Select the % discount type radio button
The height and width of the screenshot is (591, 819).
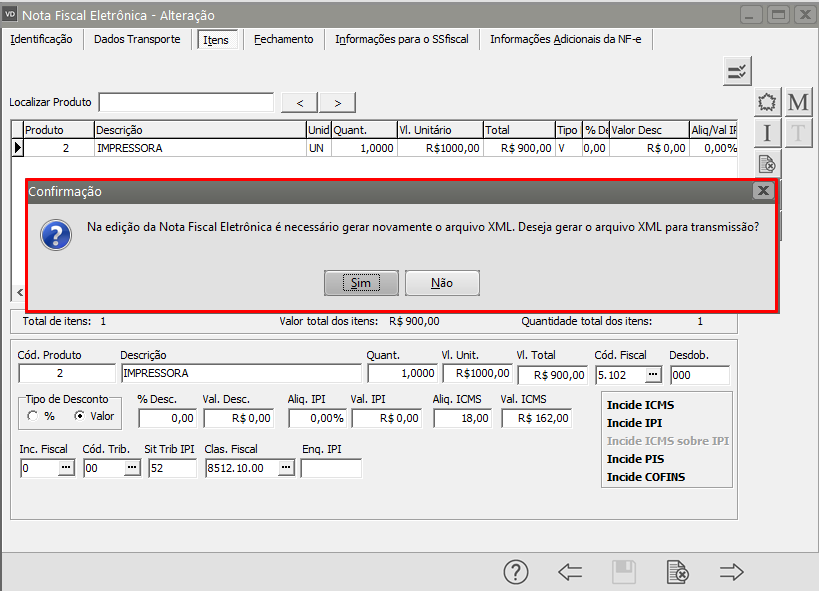pyautogui.click(x=33, y=416)
